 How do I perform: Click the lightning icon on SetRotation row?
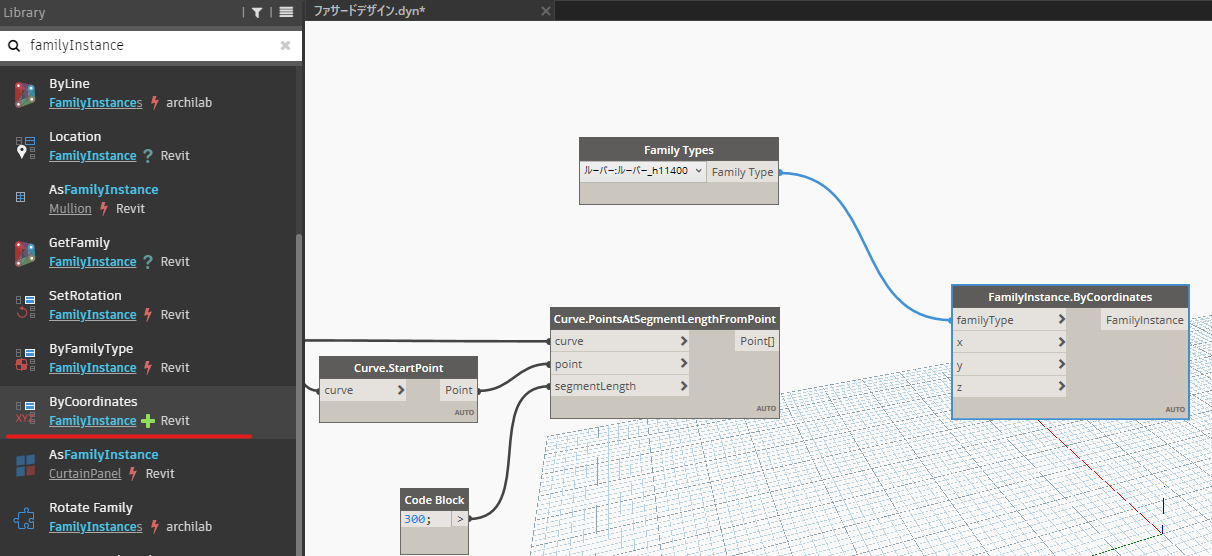148,315
